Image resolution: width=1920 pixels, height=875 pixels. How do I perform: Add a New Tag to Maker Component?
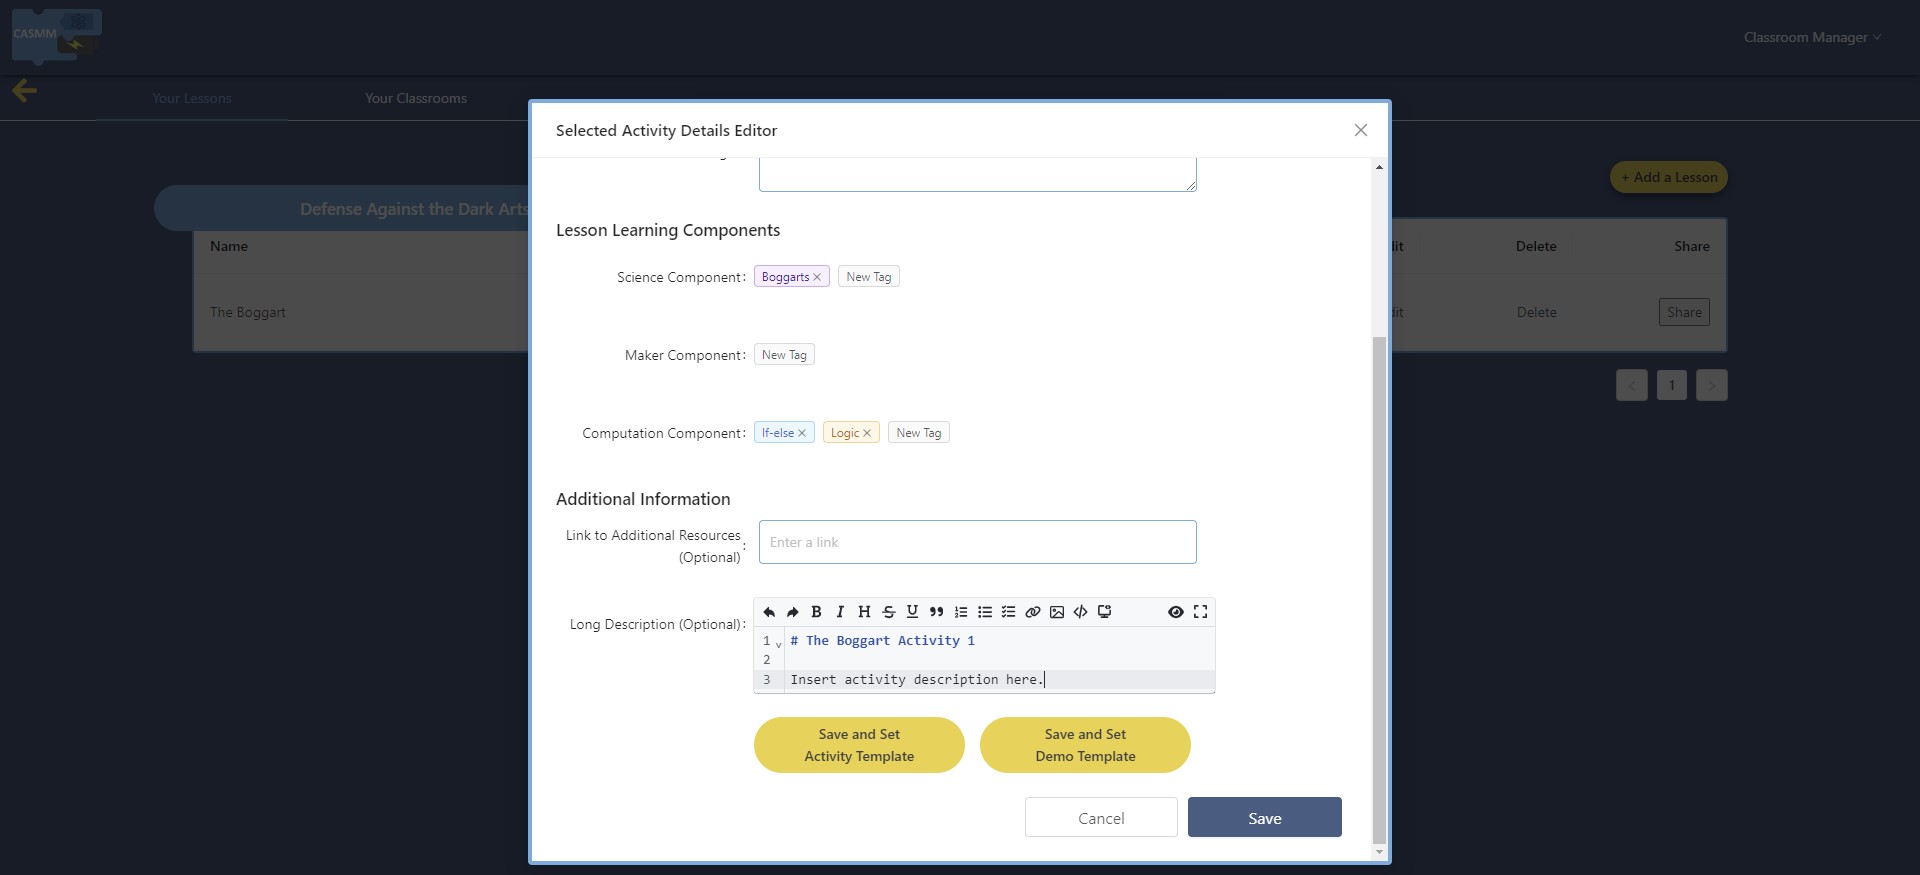point(784,355)
